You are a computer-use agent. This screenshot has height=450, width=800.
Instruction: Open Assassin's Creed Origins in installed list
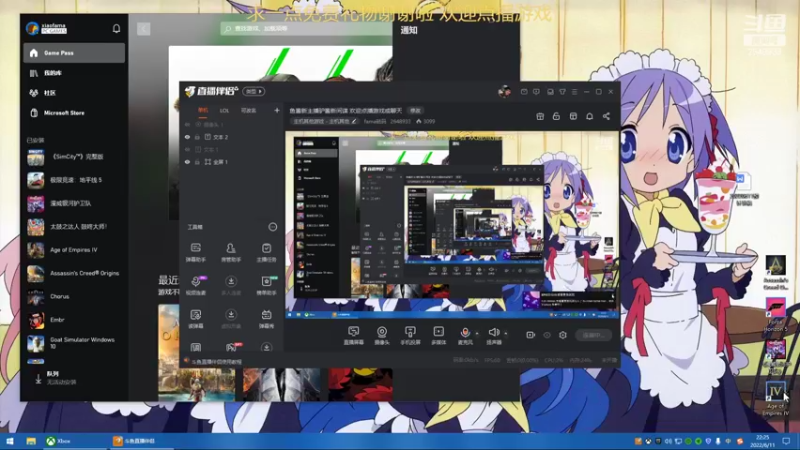(x=73, y=273)
